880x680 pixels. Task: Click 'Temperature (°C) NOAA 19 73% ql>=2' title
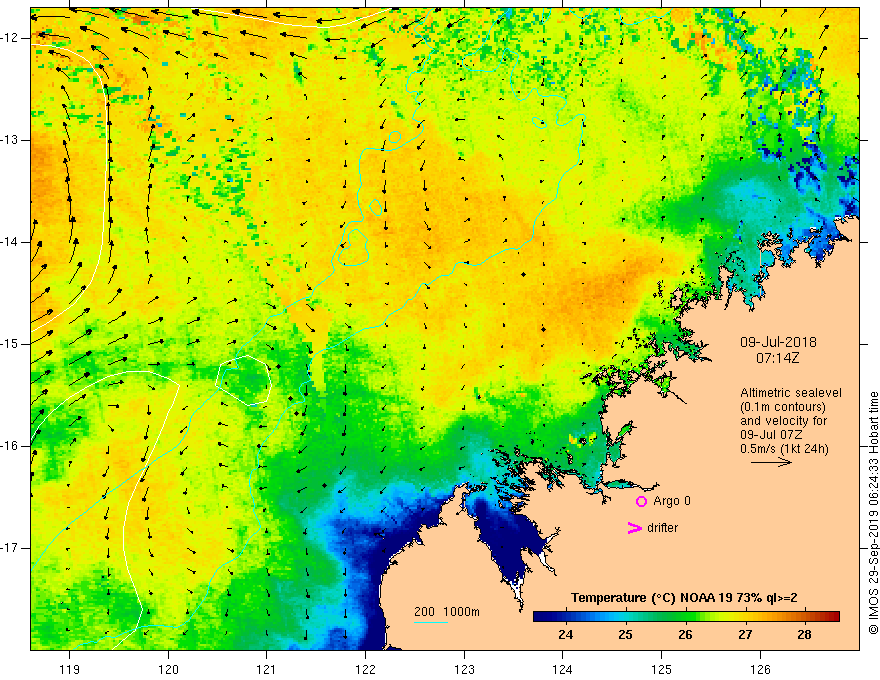point(684,598)
